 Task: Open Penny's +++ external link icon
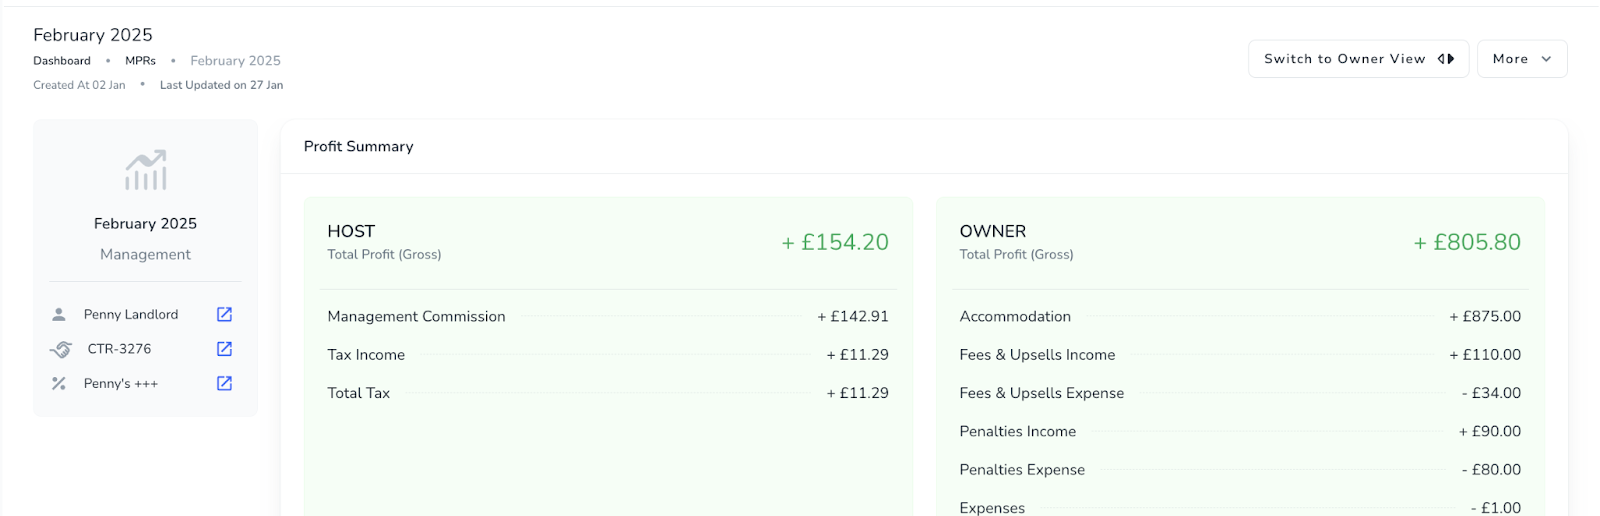pos(224,383)
